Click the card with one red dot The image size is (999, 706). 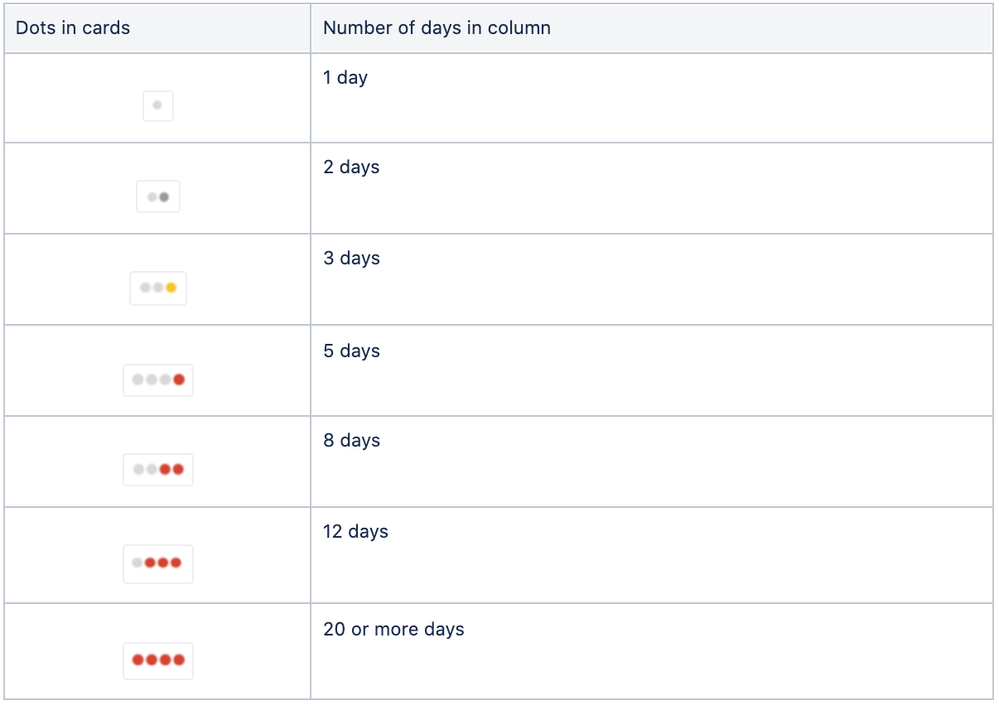pyautogui.click(x=158, y=380)
